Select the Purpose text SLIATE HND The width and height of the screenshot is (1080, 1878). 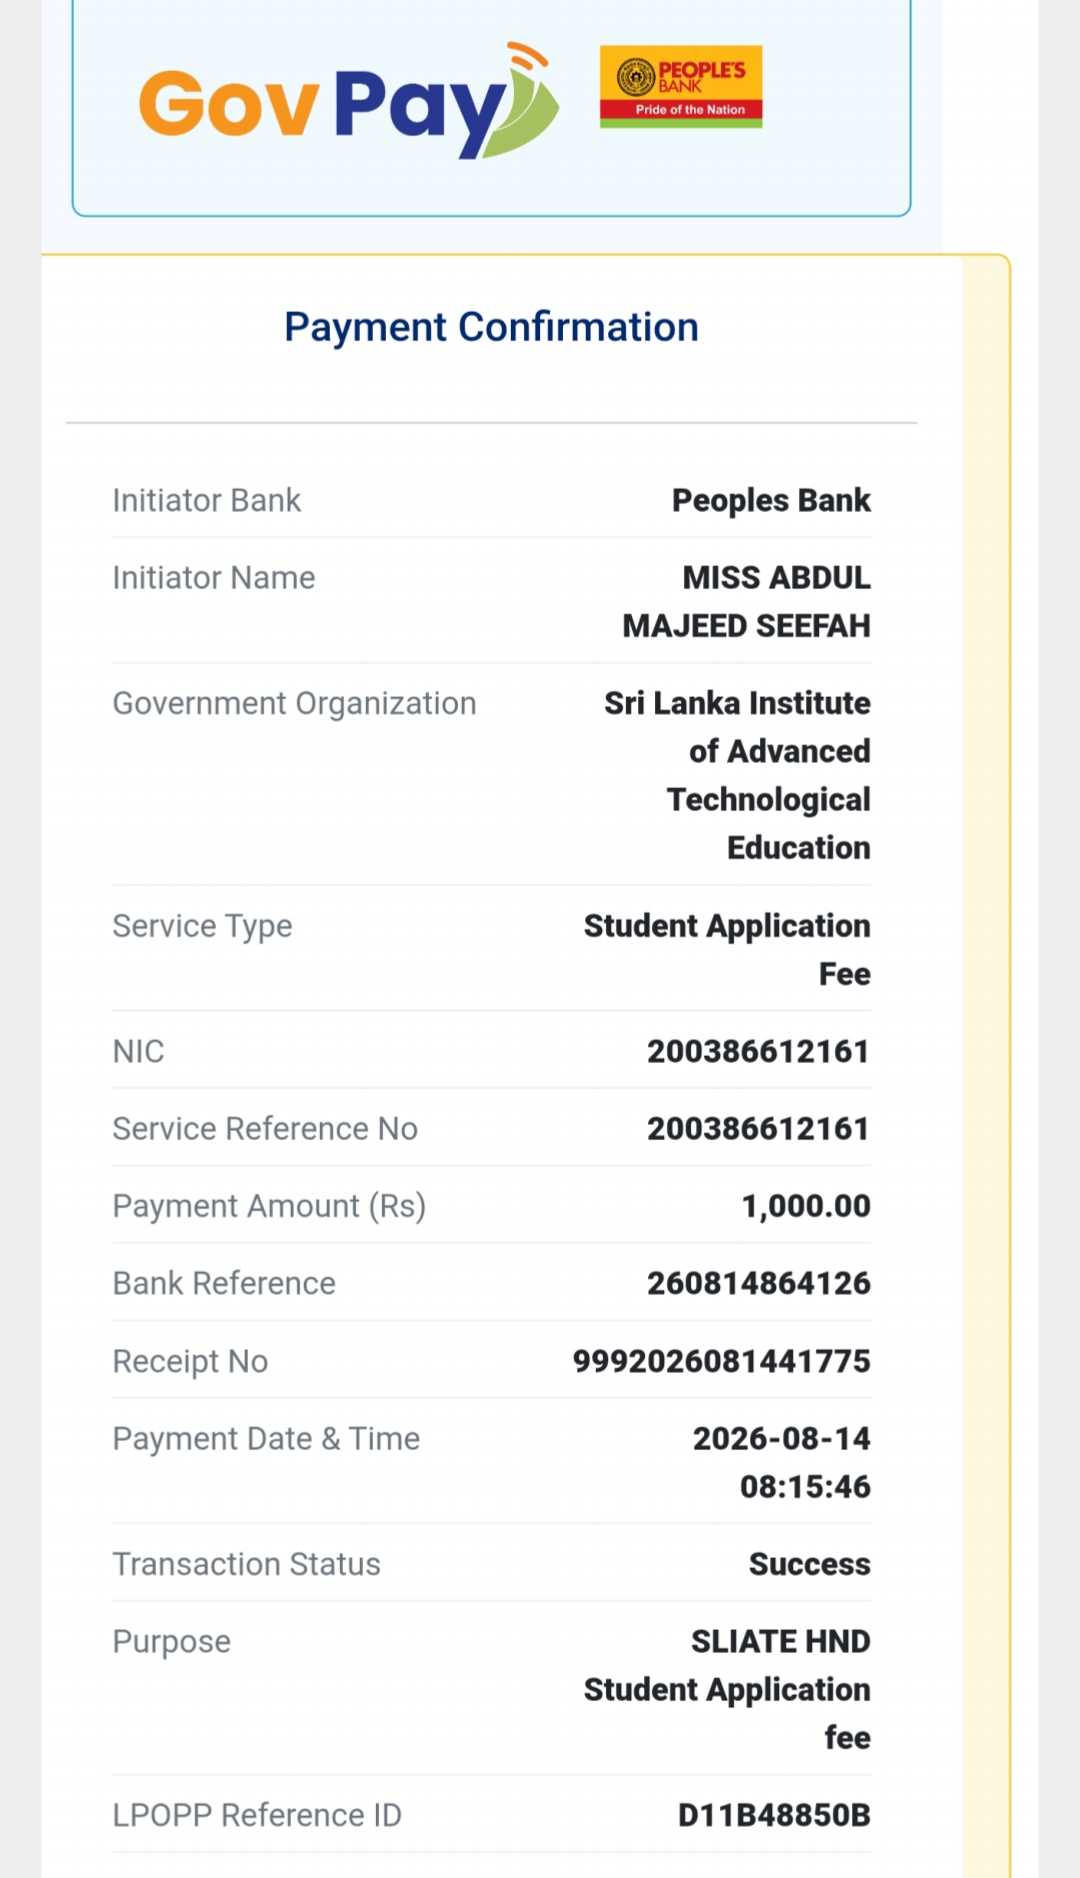tap(781, 1641)
